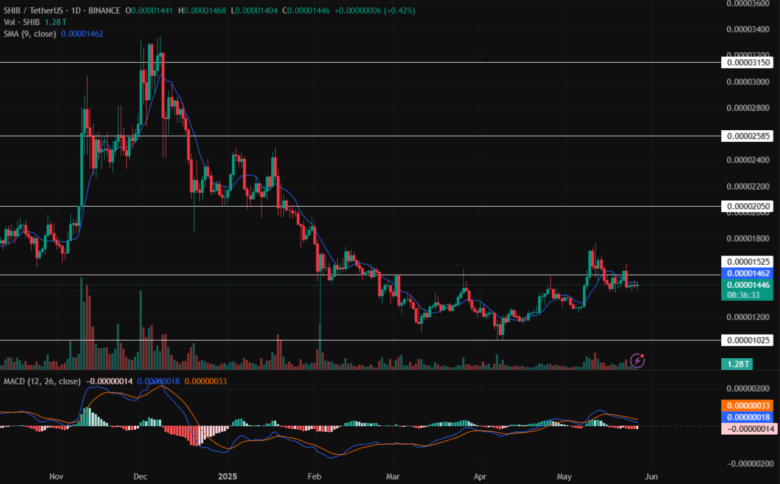Select the 0.00003150 horizontal line price label
780x484 pixels.
coord(747,63)
